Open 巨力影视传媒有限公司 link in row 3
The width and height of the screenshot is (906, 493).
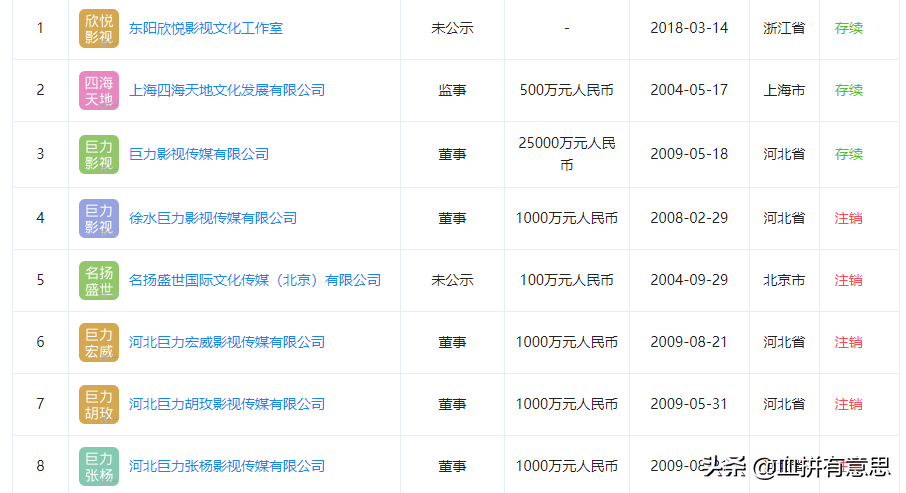199,154
